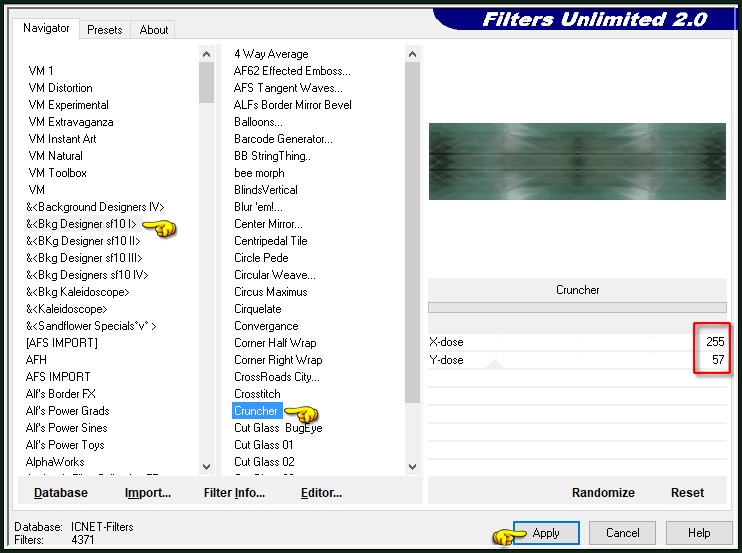Choose bee morph filter
This screenshot has width=742, height=553.
259,173
